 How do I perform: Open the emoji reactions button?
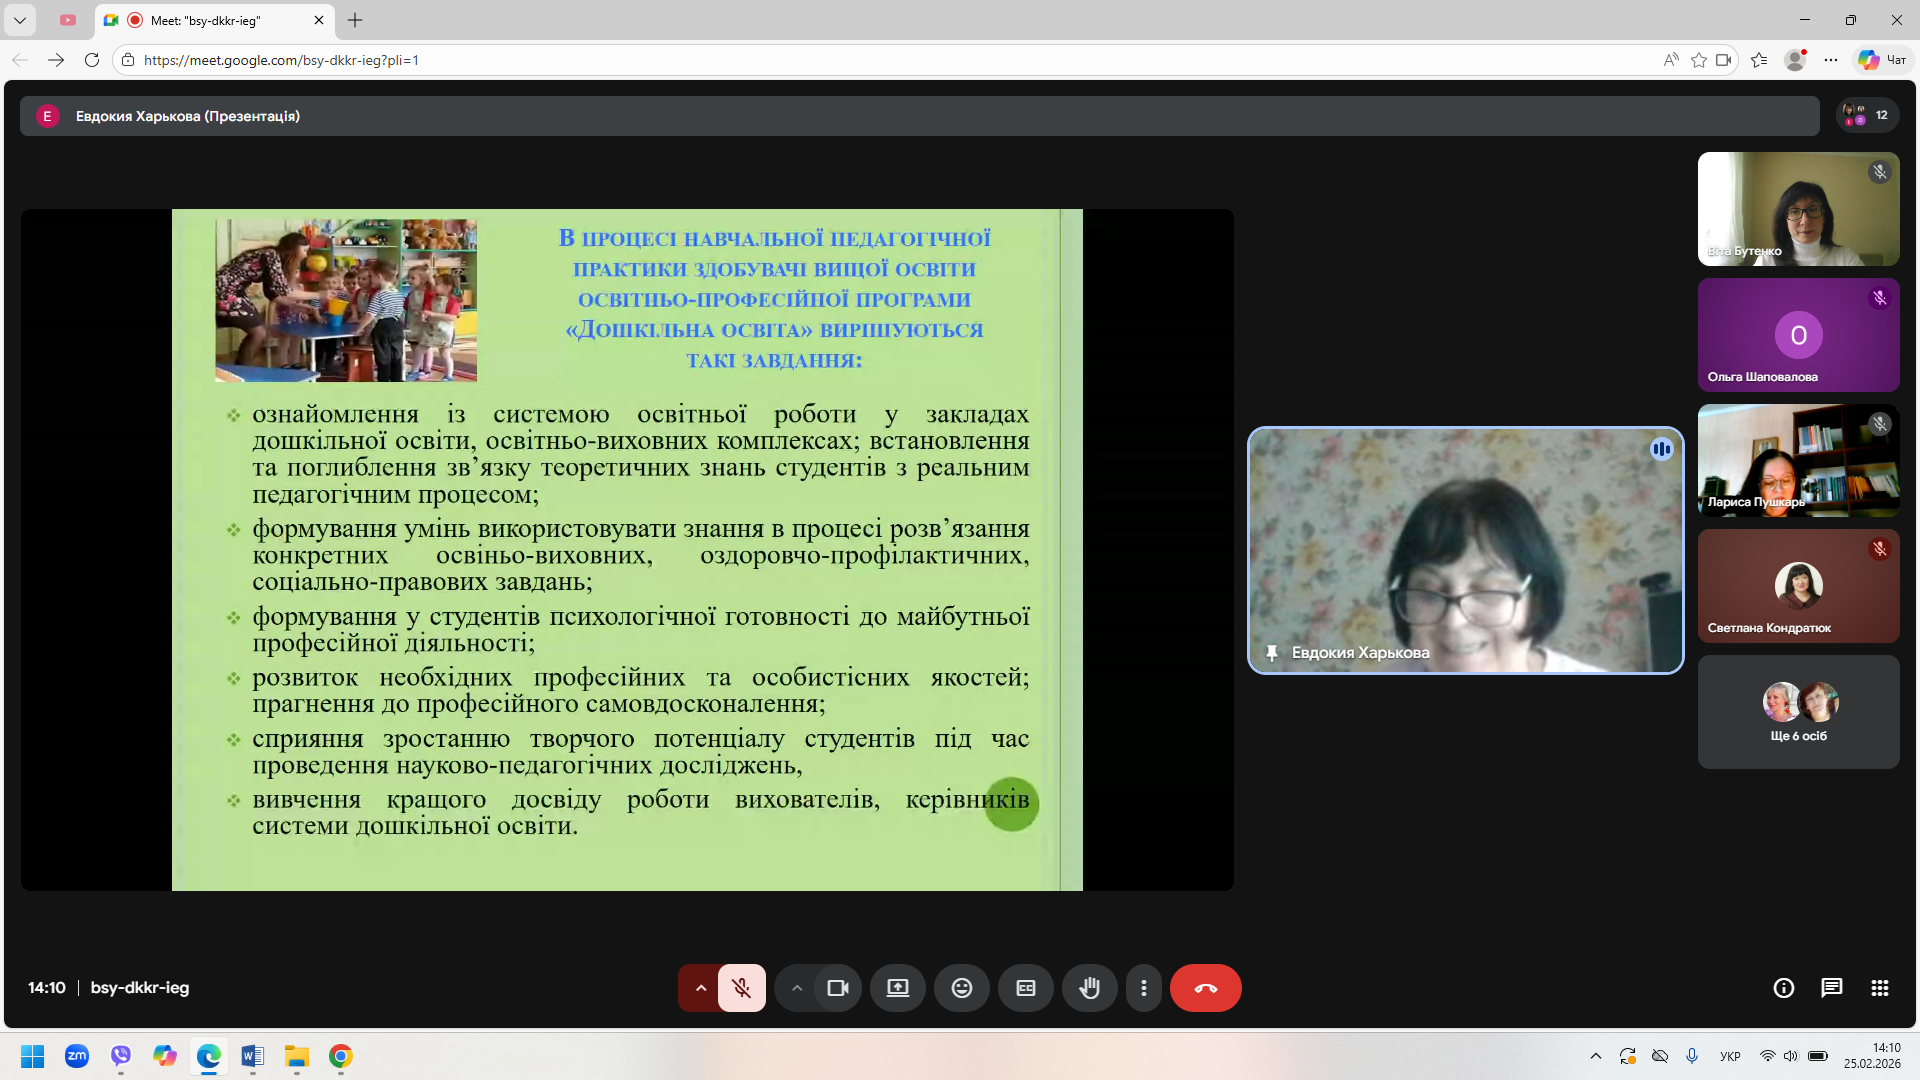(961, 988)
